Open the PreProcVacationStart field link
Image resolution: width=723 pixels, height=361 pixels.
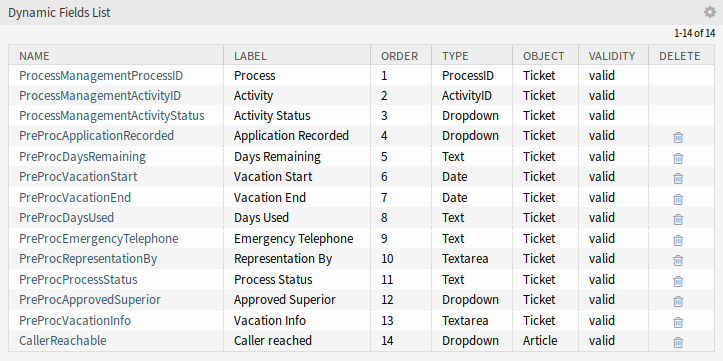(x=78, y=177)
